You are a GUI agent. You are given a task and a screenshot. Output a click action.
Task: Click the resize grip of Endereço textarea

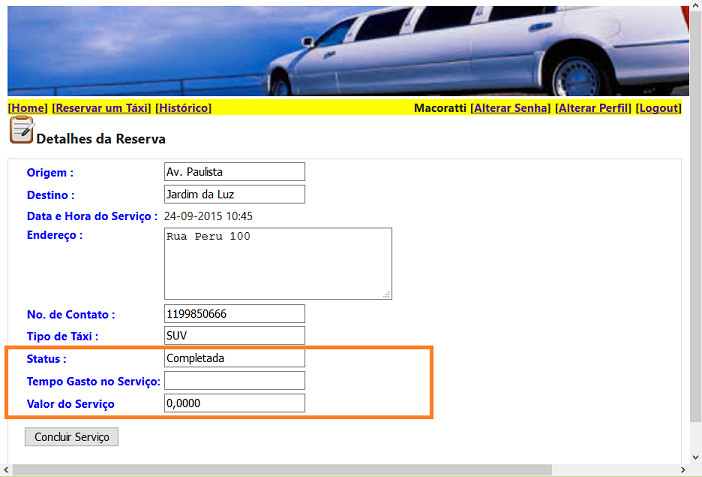[387, 294]
